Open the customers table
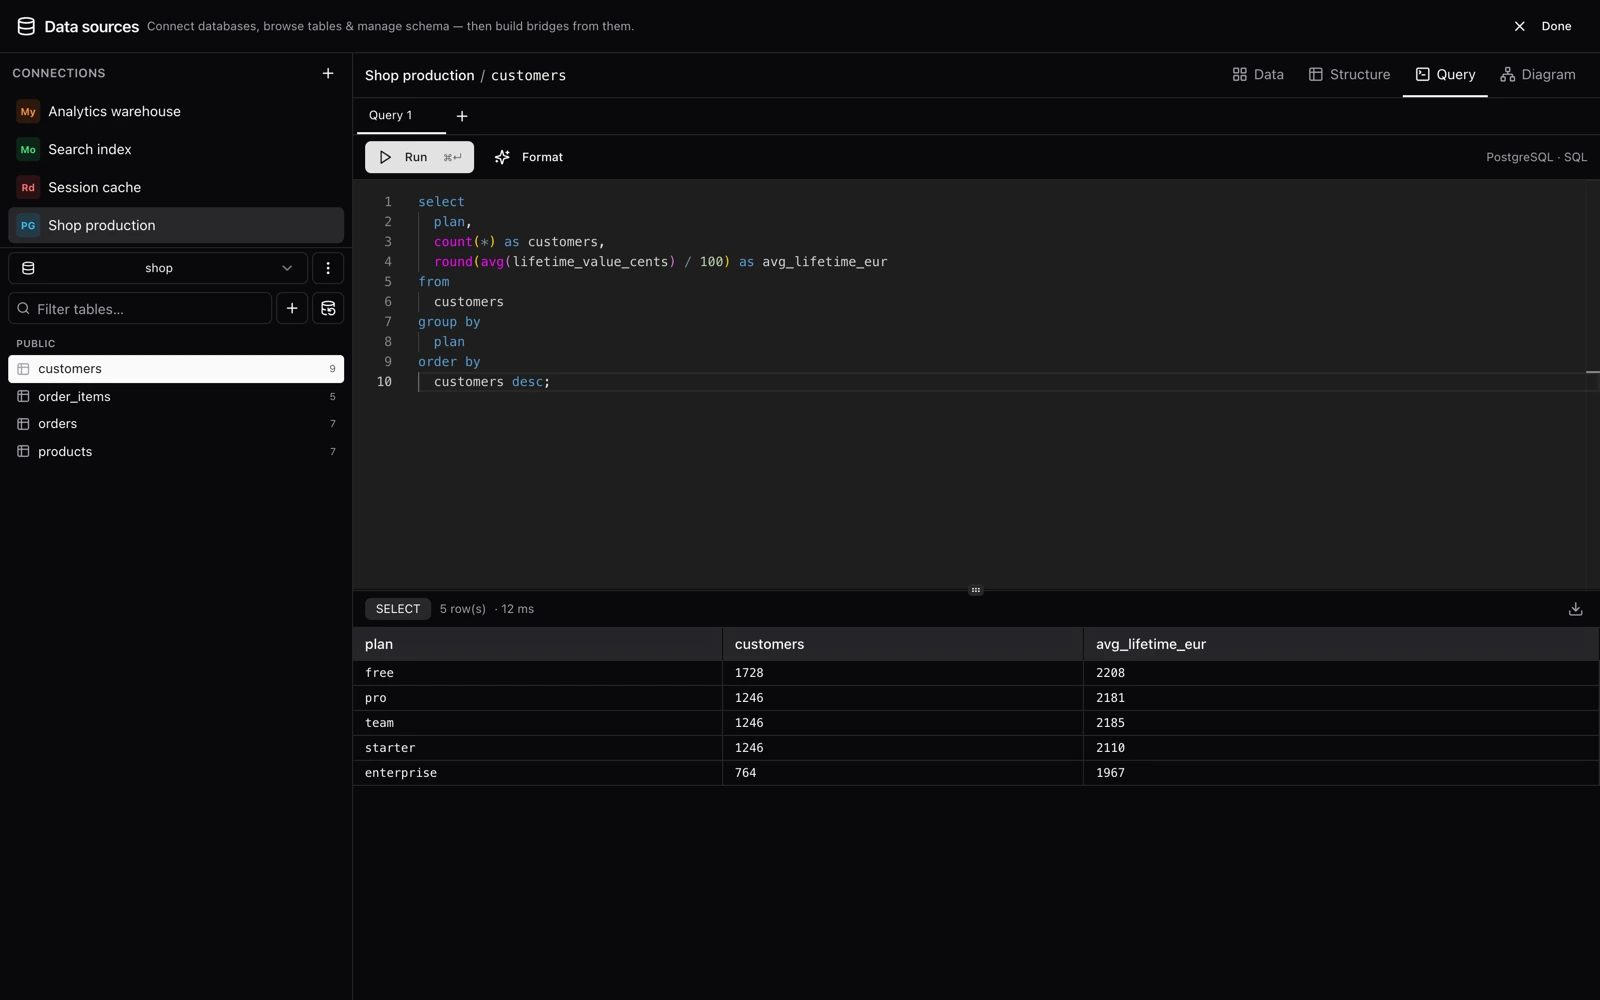This screenshot has width=1600, height=1000. pyautogui.click(x=176, y=369)
